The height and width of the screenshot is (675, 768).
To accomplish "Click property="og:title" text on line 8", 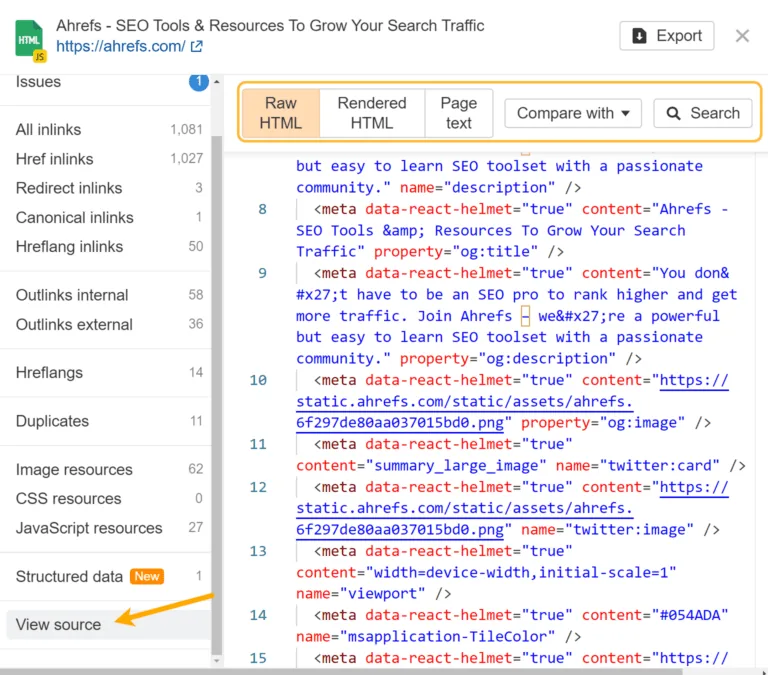I will pyautogui.click(x=456, y=252).
